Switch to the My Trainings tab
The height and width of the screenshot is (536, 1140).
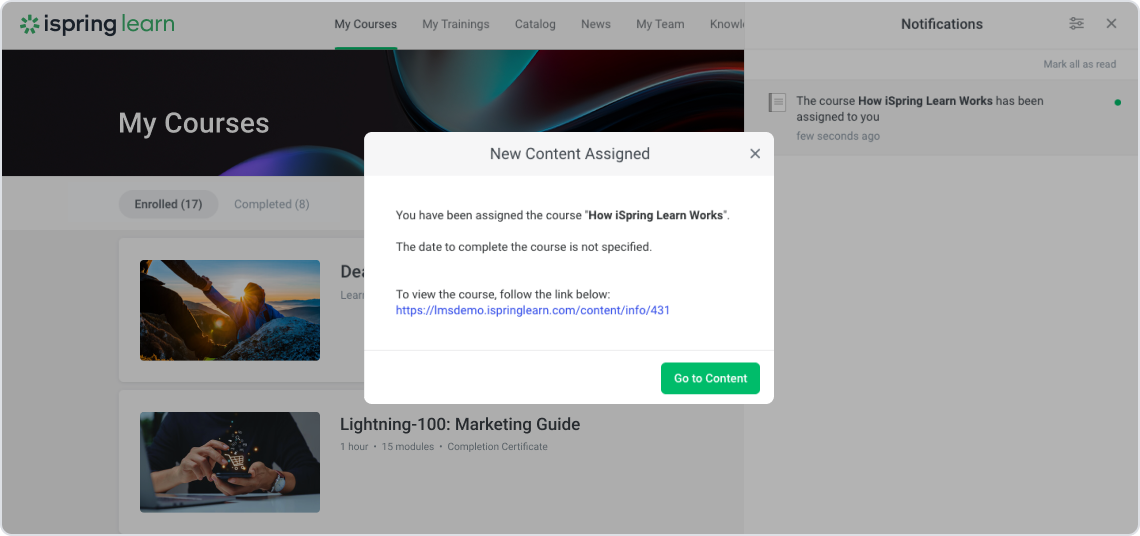[x=456, y=24]
